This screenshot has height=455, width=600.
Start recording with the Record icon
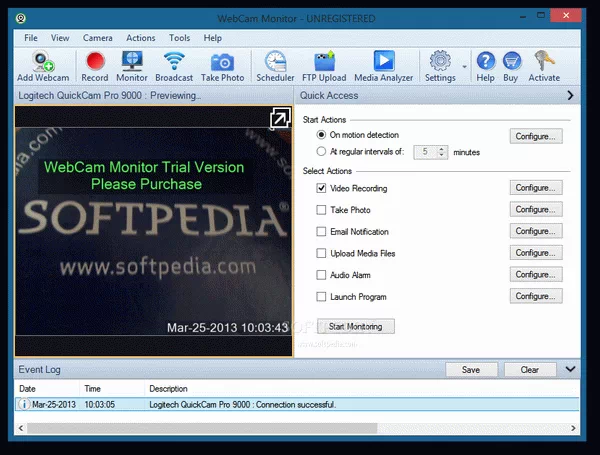click(95, 62)
